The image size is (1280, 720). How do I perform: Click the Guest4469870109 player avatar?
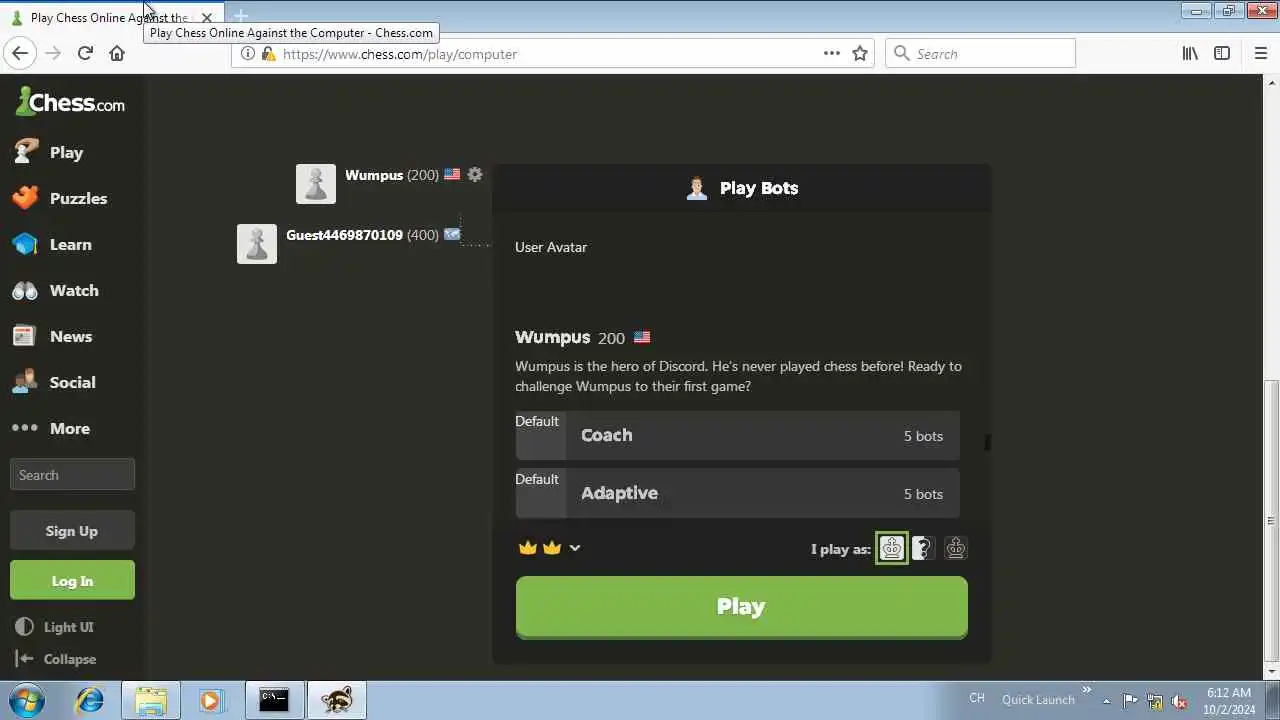click(x=257, y=244)
